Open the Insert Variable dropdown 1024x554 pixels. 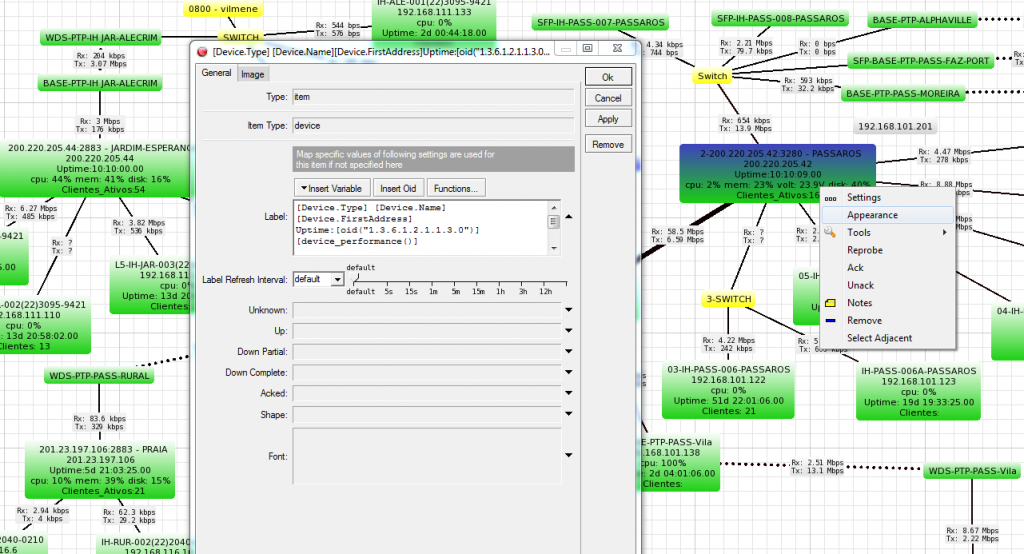tap(331, 188)
